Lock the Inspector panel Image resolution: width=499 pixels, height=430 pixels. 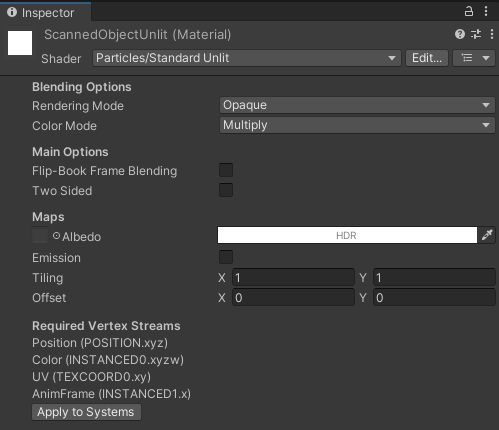coord(469,11)
